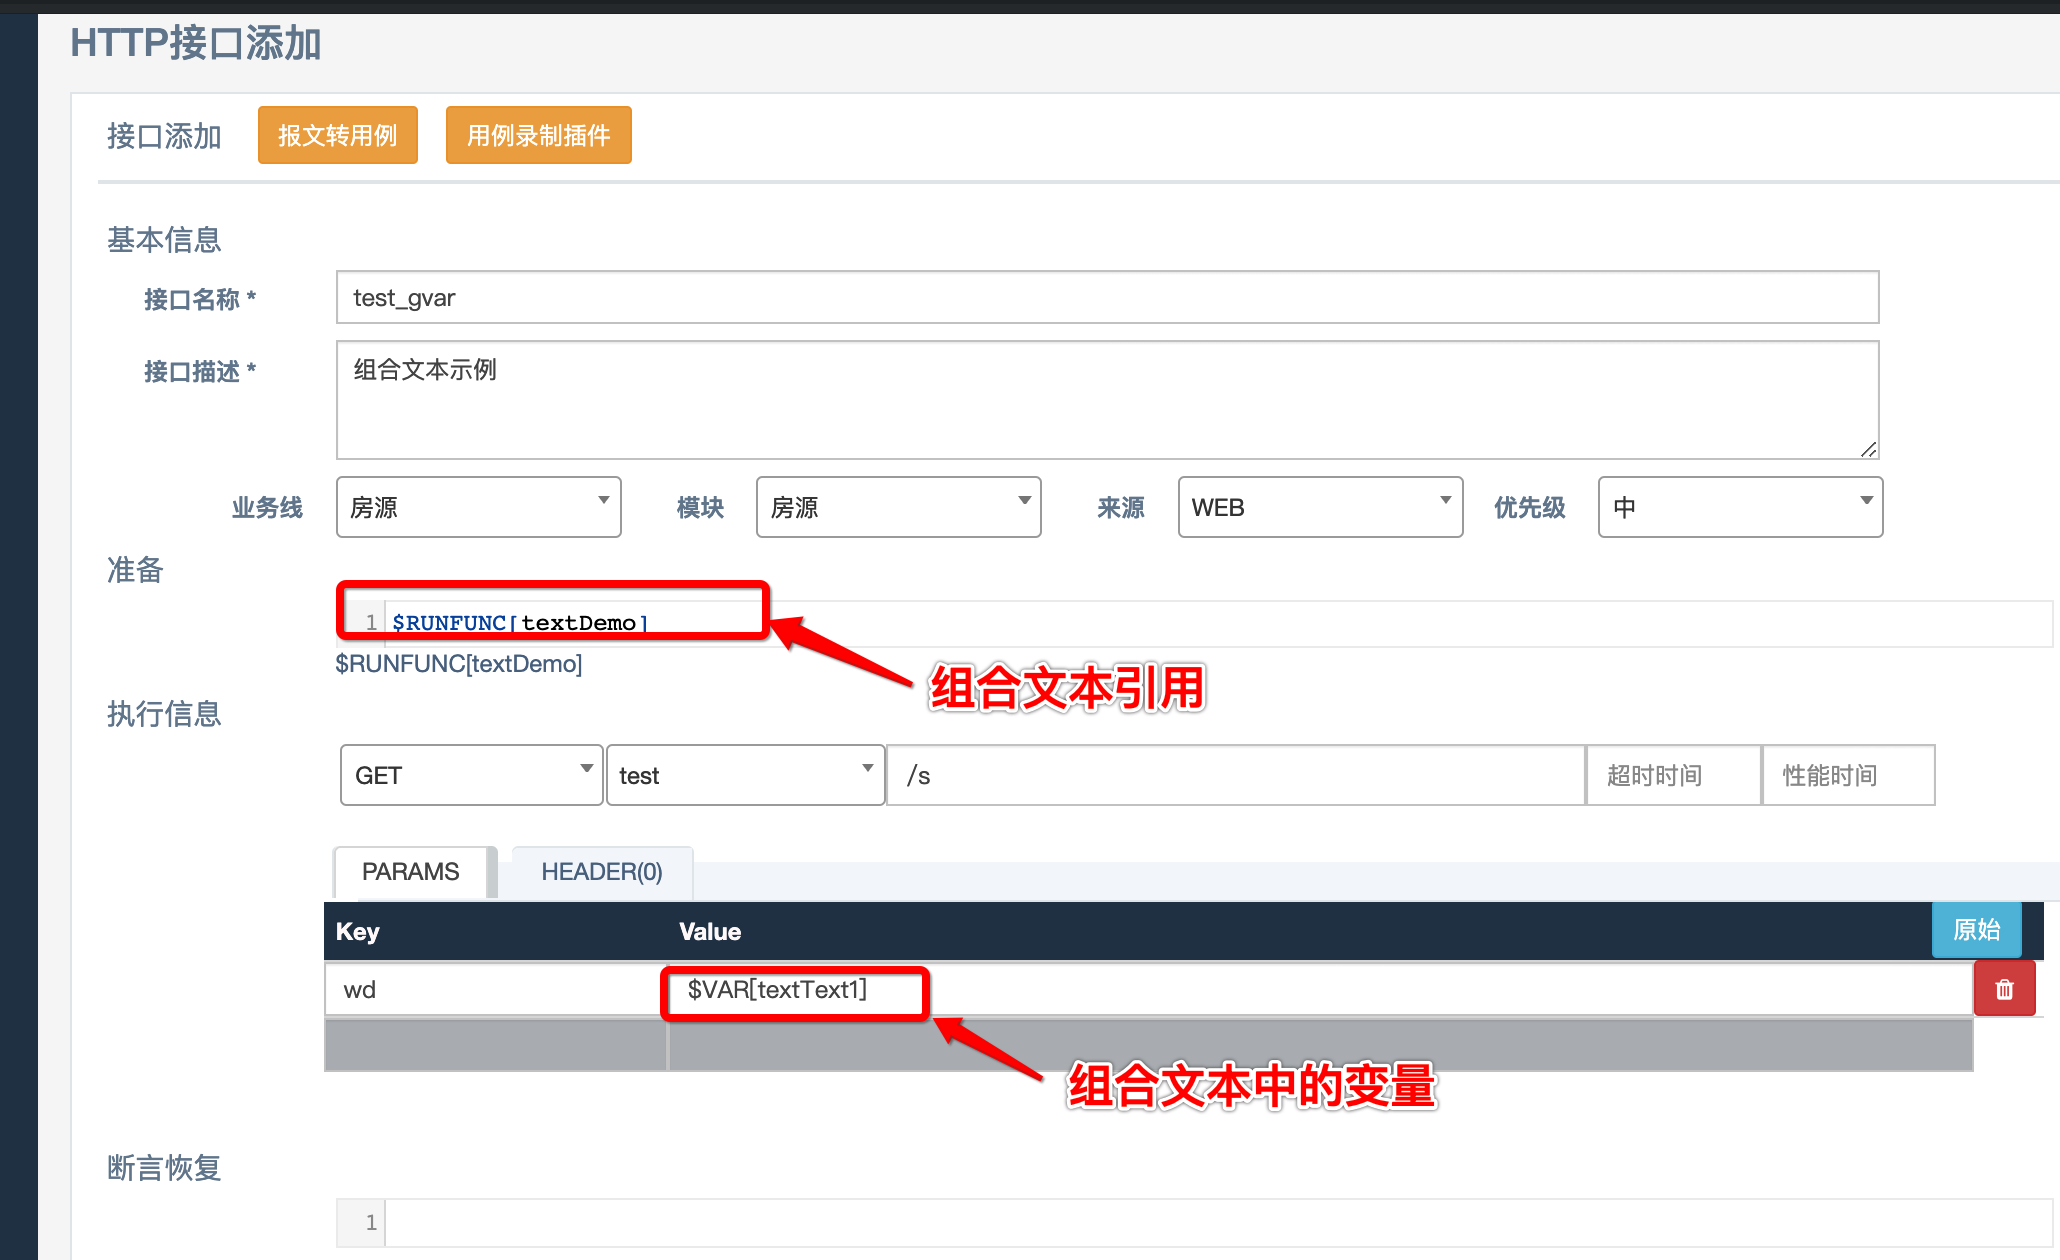Switch to the HEADER(0) tab
The height and width of the screenshot is (1260, 2060).
point(602,872)
